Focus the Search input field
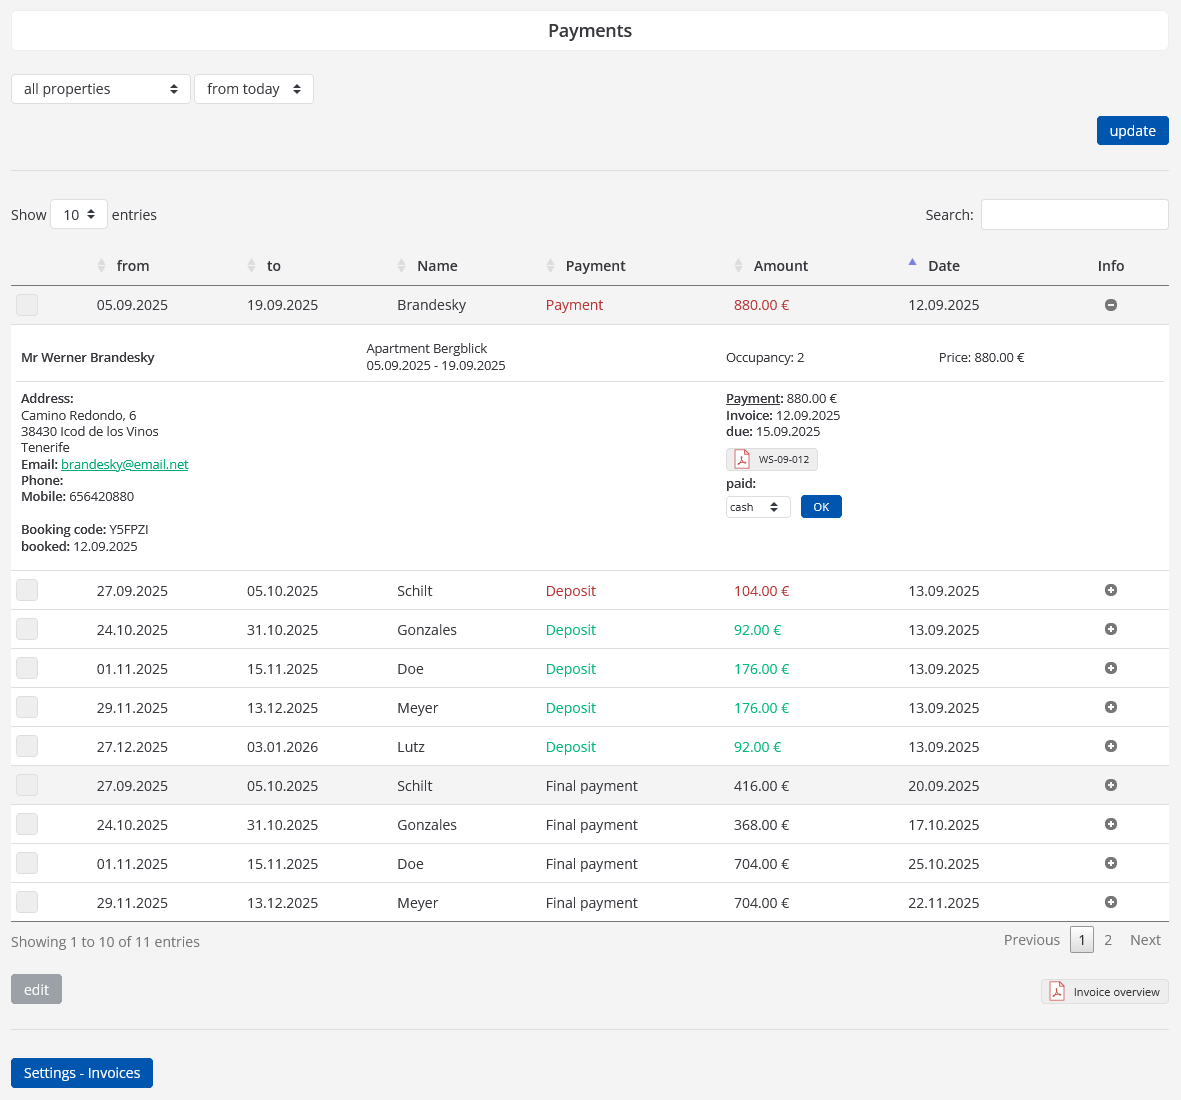This screenshot has width=1181, height=1100. (x=1074, y=215)
